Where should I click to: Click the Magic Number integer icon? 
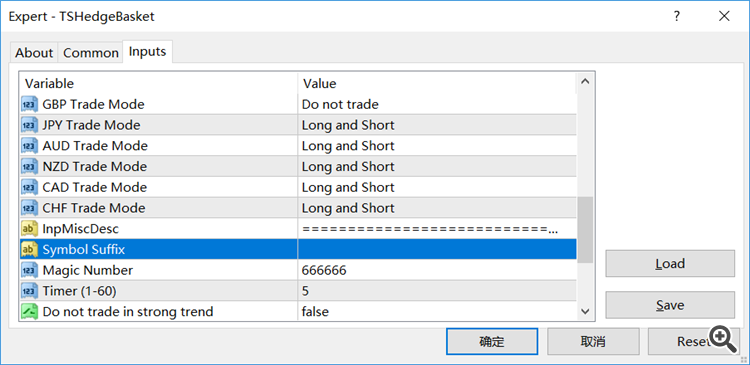click(30, 270)
